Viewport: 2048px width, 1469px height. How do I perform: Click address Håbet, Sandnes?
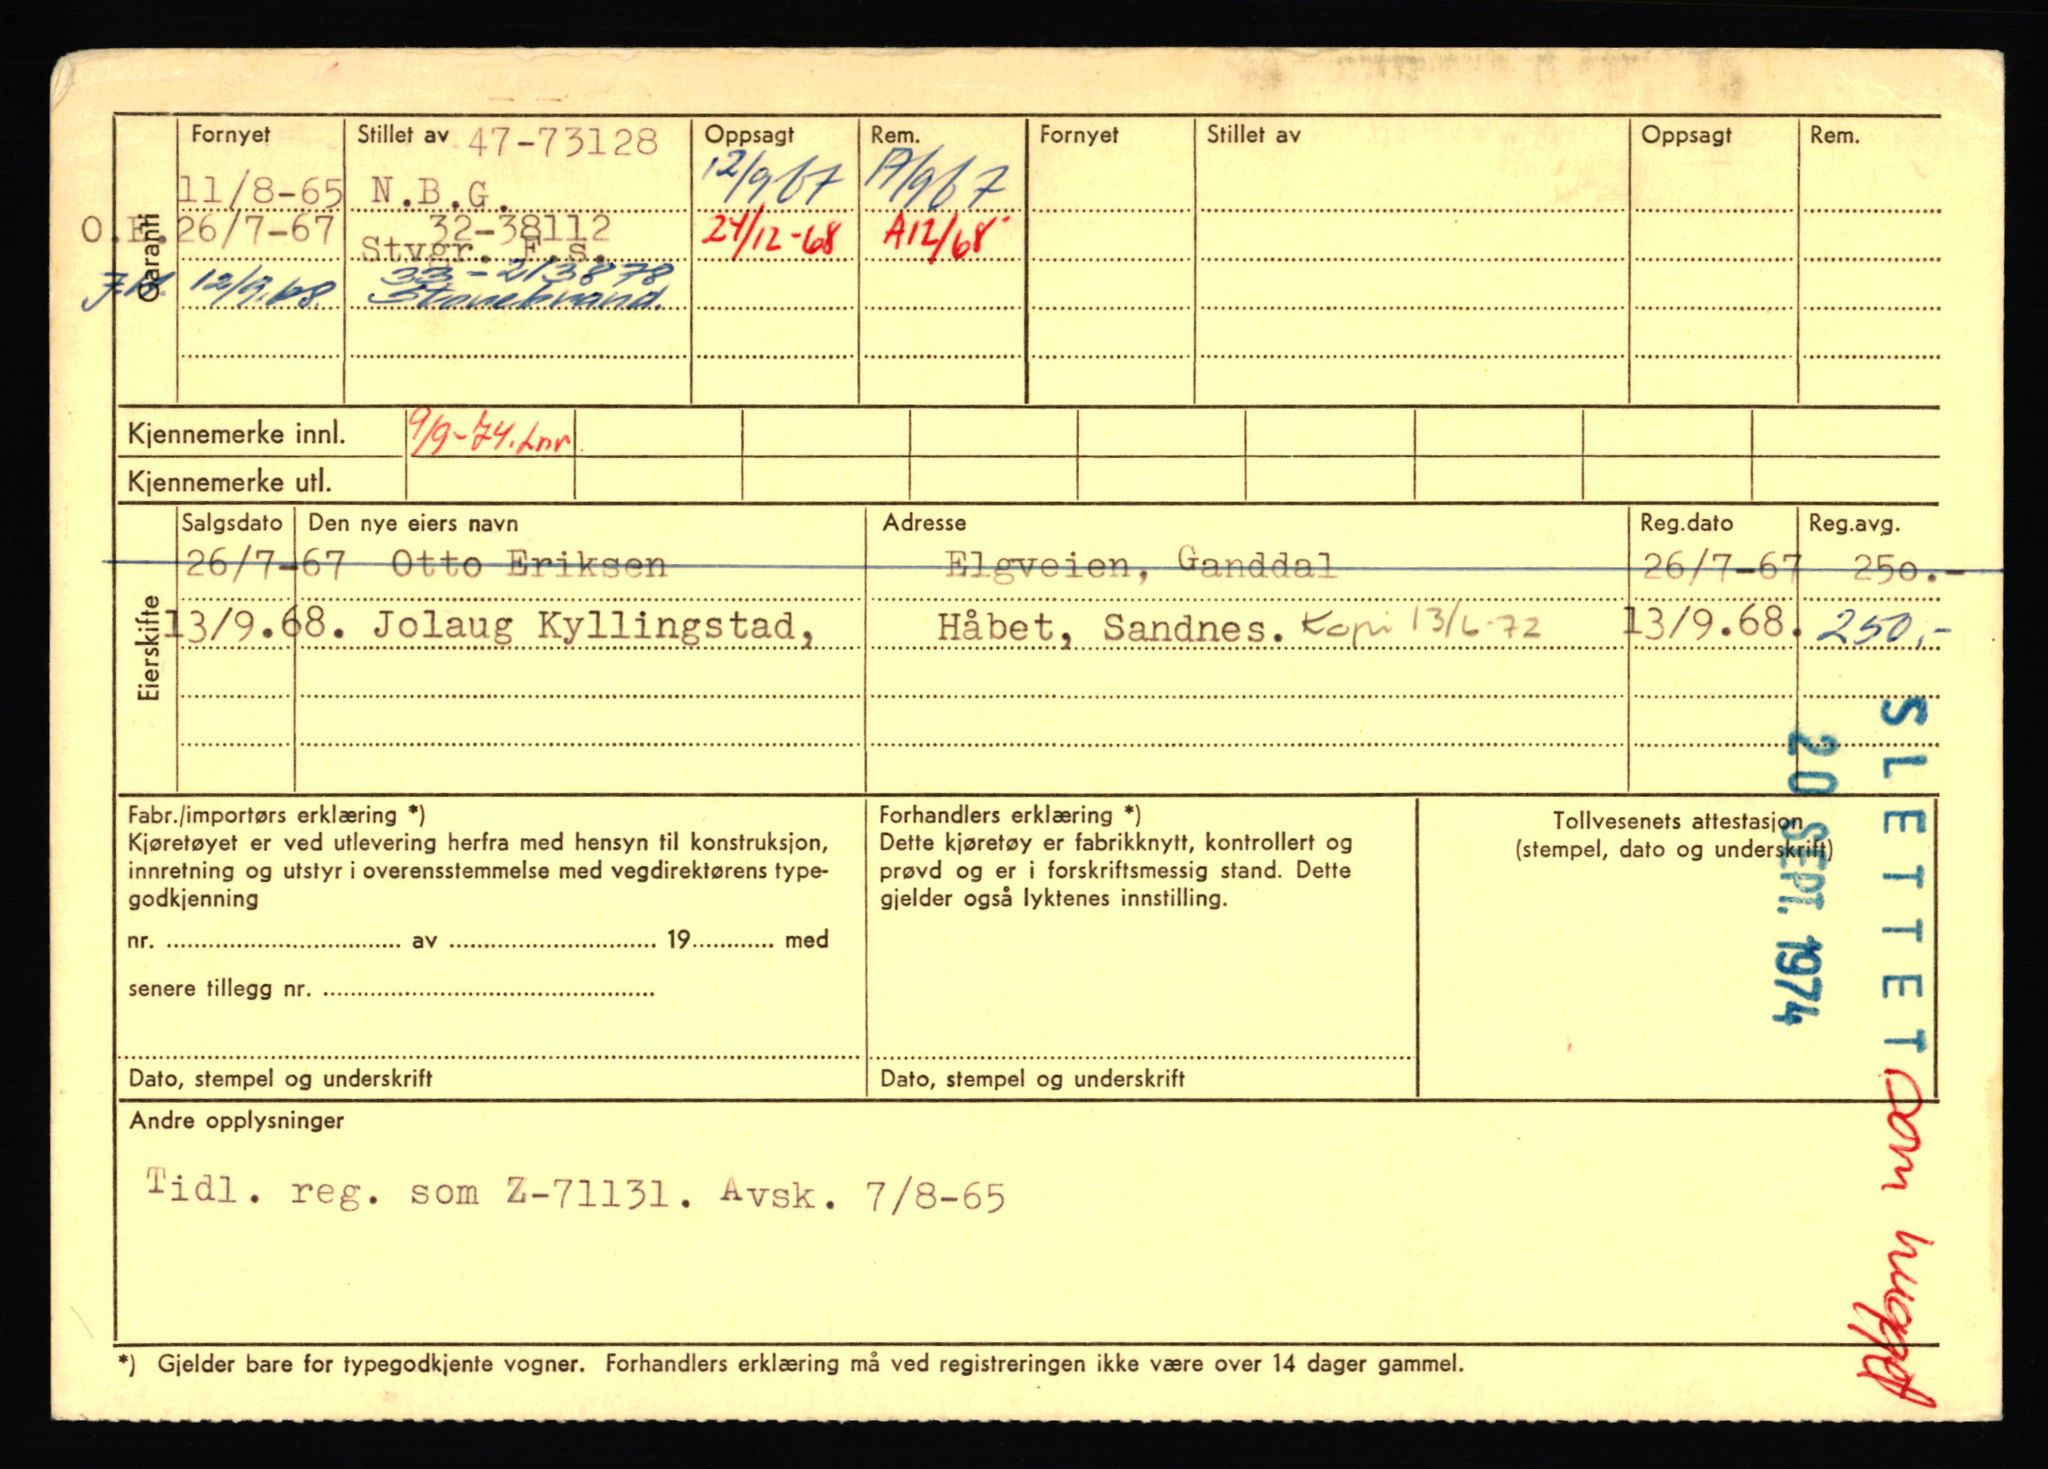tap(1111, 628)
